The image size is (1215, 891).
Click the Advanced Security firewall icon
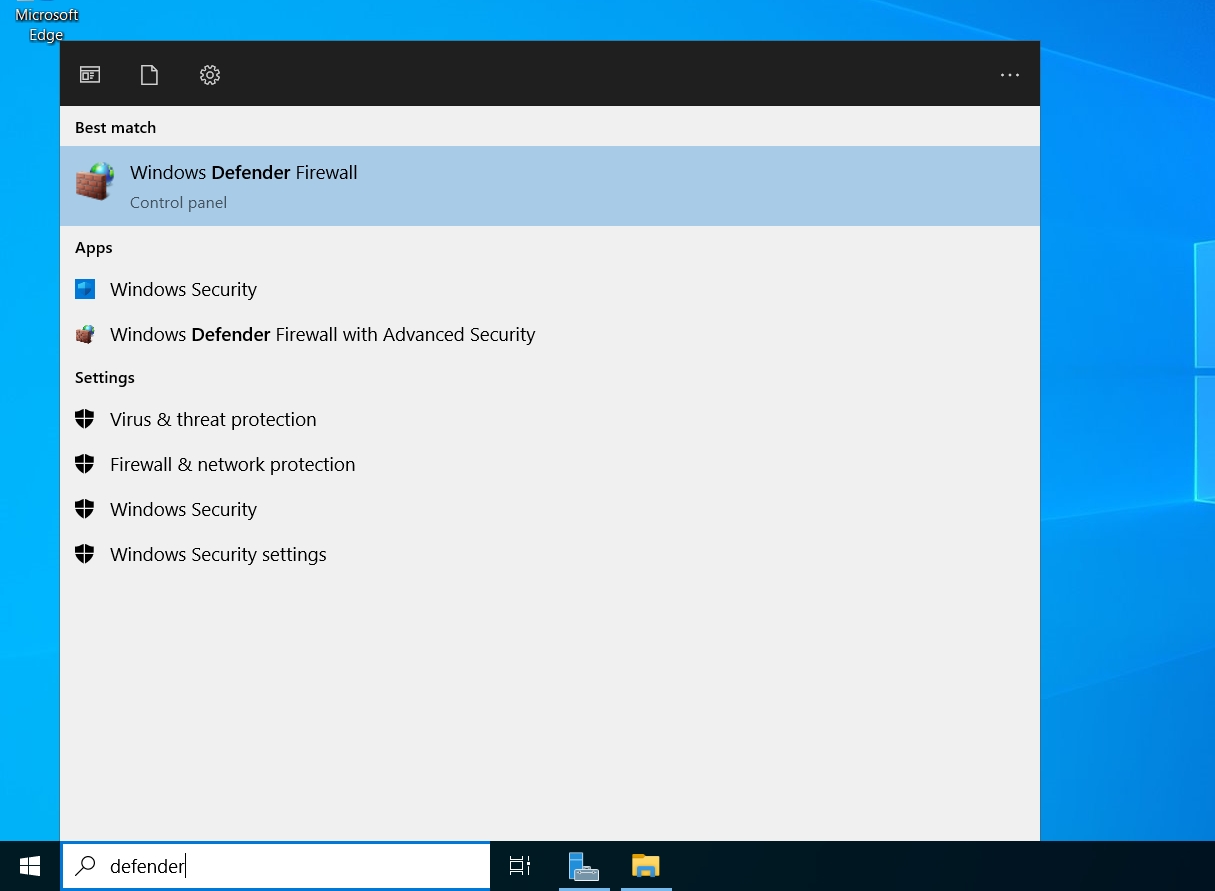pos(85,335)
